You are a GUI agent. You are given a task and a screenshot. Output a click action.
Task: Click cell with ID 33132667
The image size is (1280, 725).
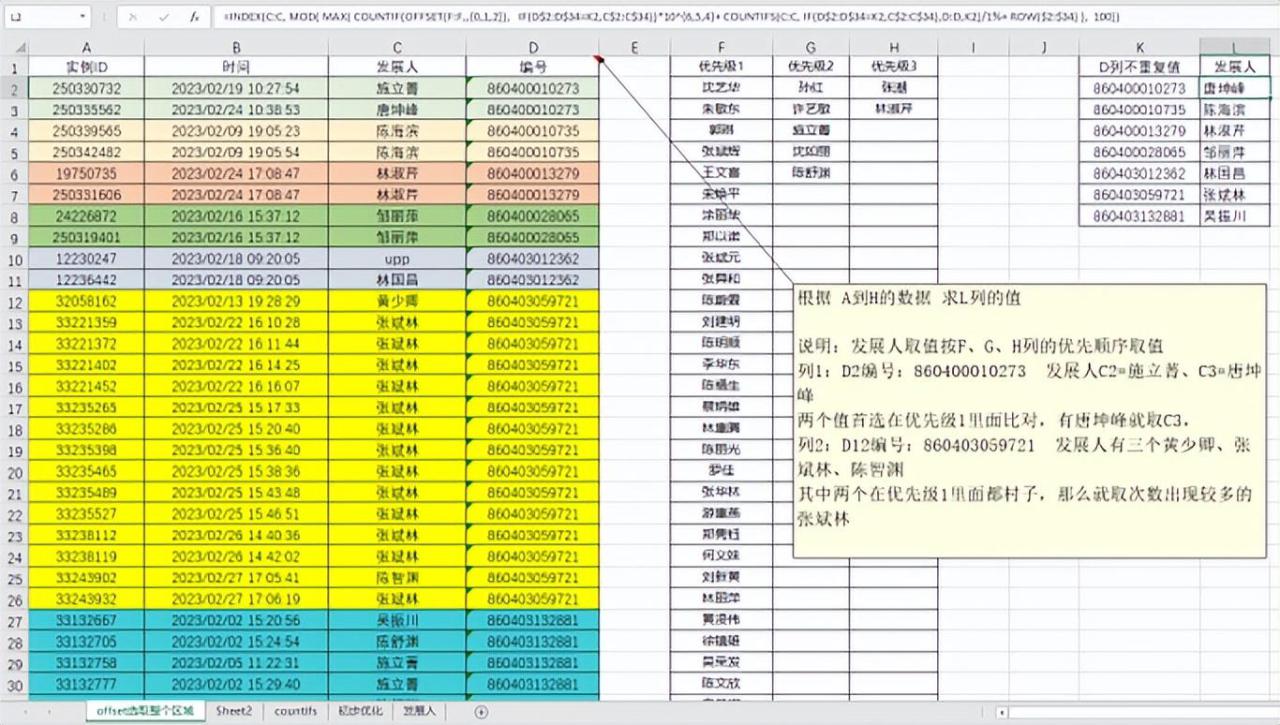[x=87, y=620]
